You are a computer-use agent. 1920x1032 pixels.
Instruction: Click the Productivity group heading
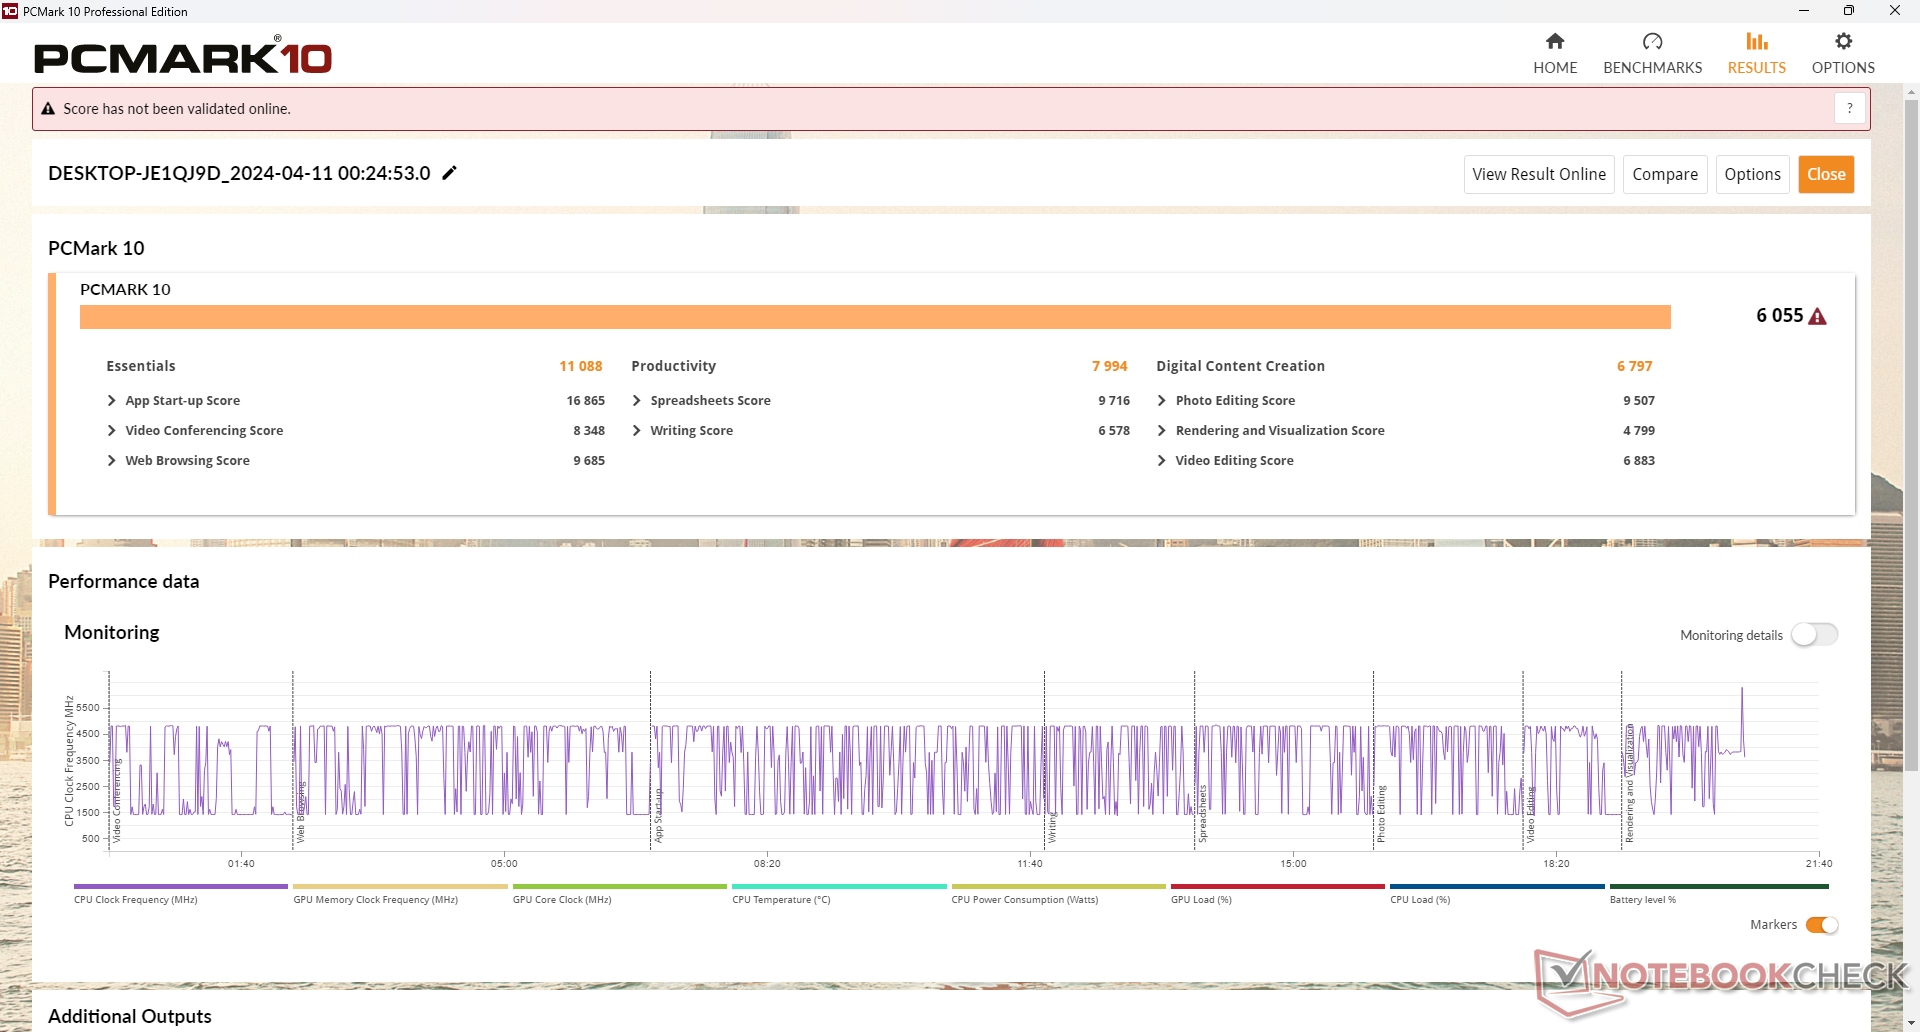pos(673,366)
